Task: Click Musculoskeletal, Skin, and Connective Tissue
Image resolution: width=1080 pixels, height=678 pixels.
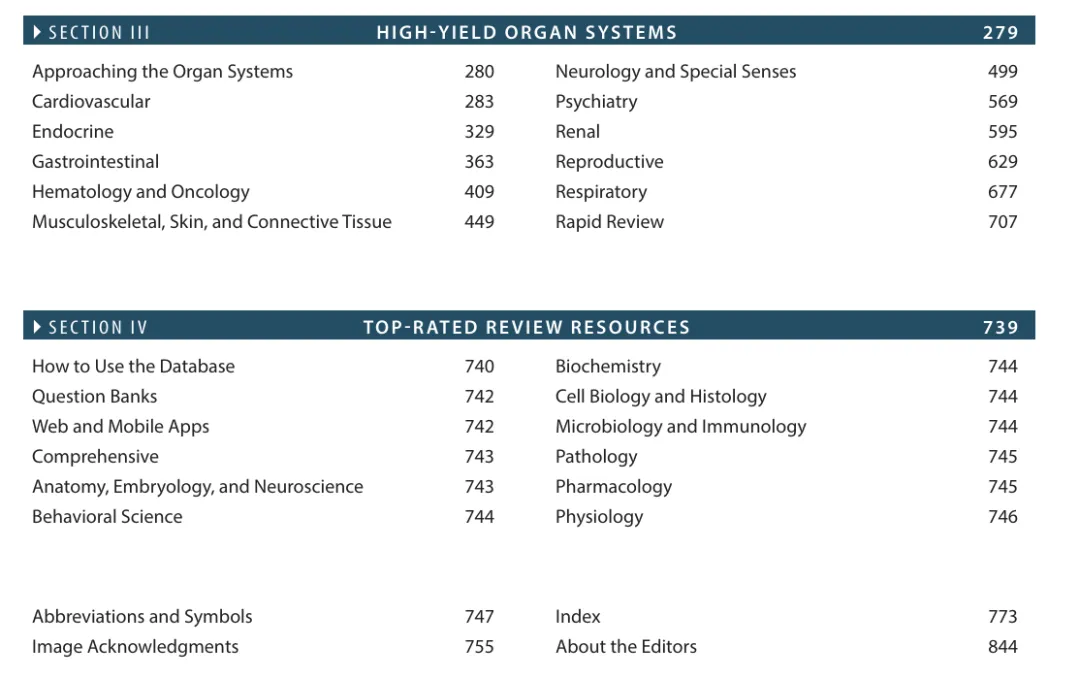Action: coord(211,222)
